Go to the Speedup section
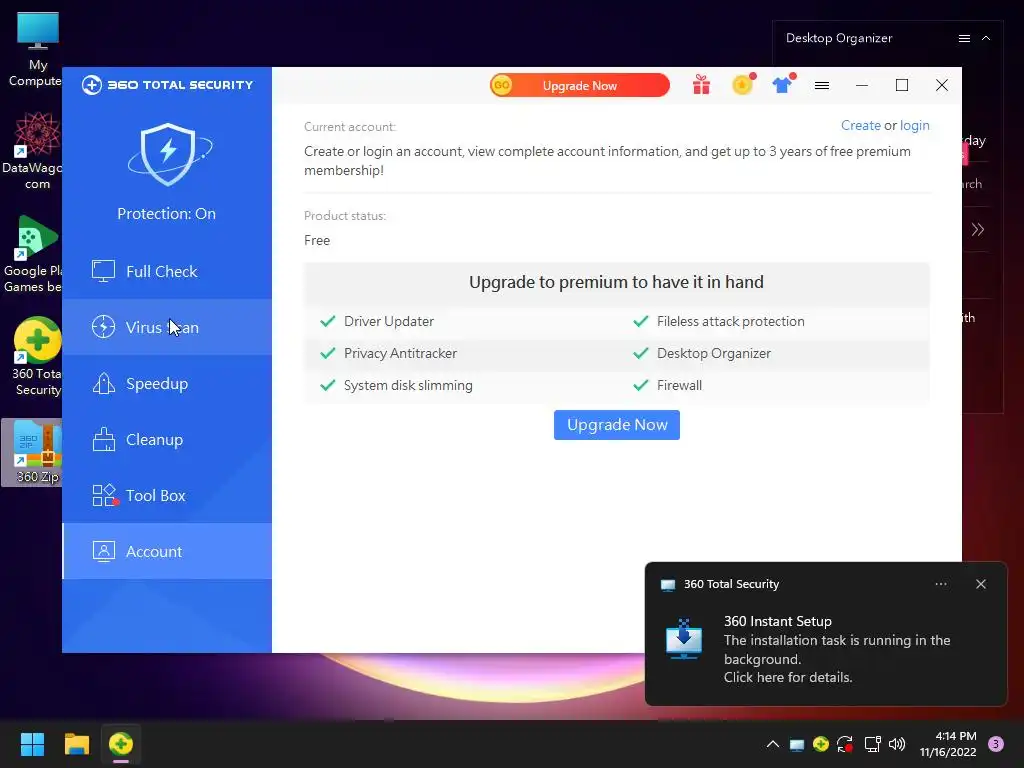The width and height of the screenshot is (1024, 768). 167,383
